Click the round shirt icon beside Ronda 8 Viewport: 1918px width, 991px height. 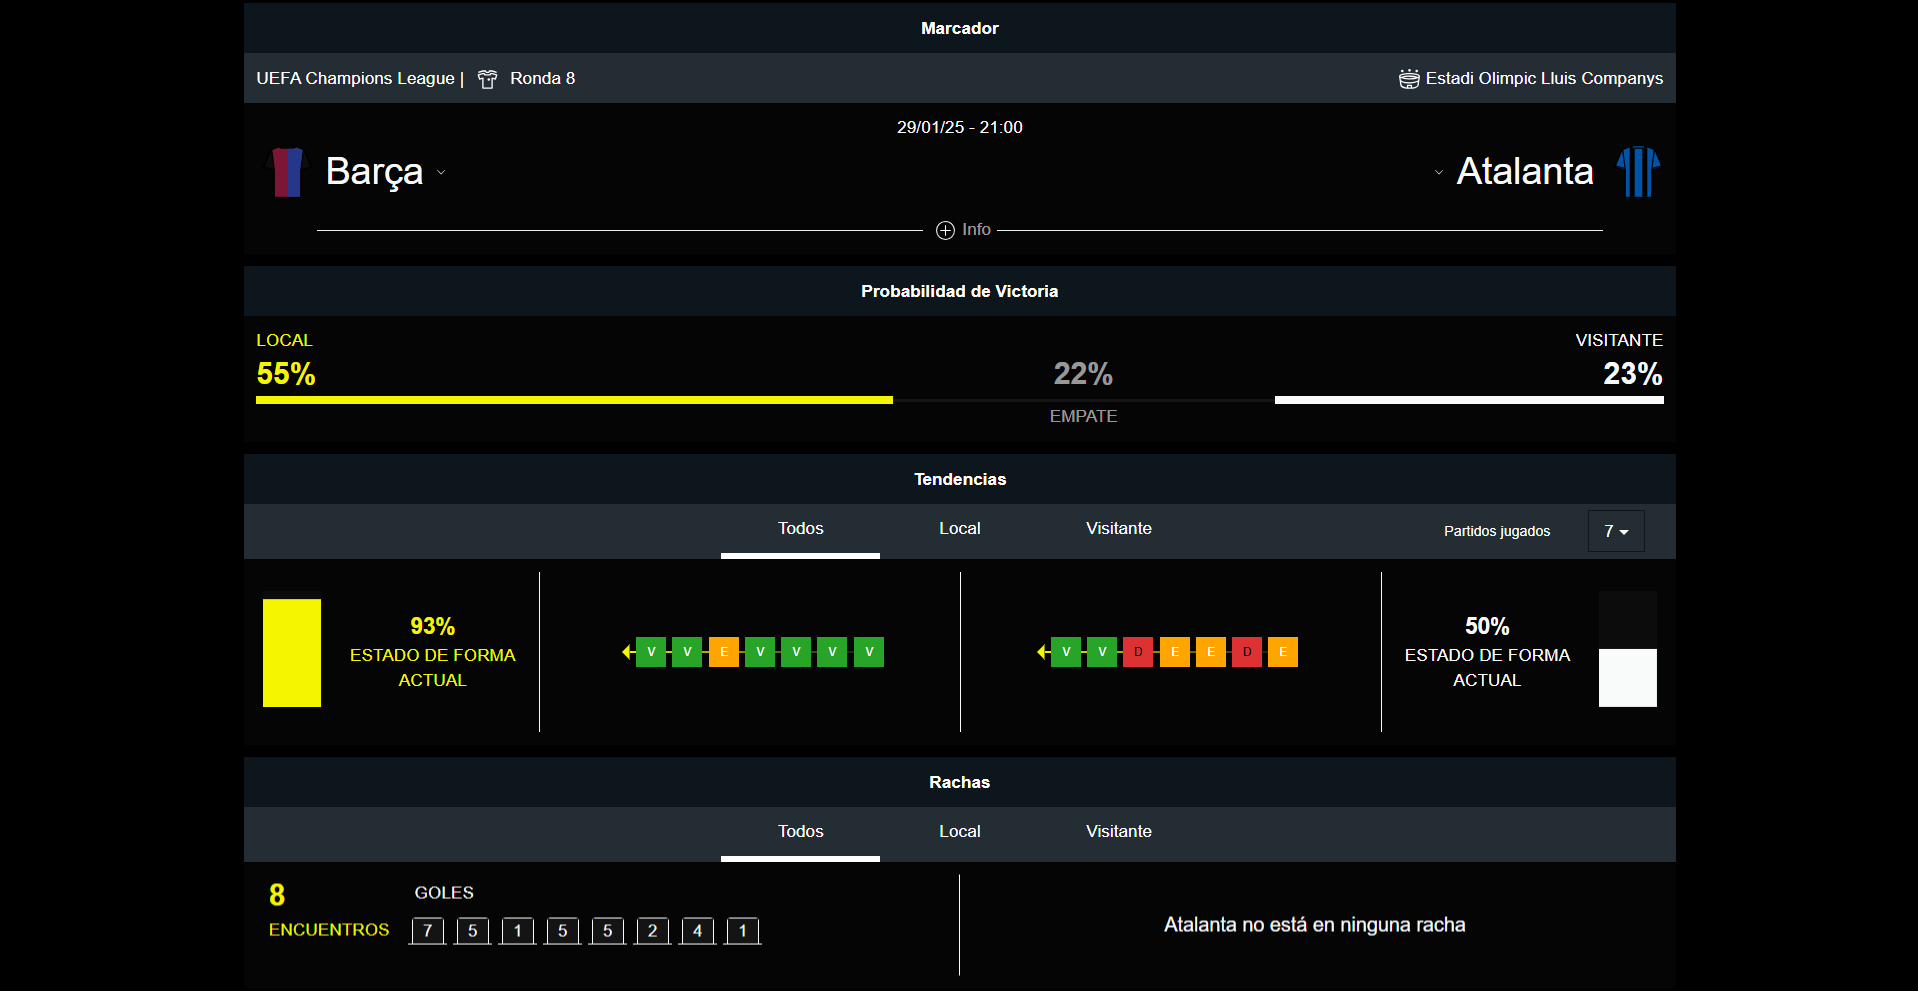point(488,79)
